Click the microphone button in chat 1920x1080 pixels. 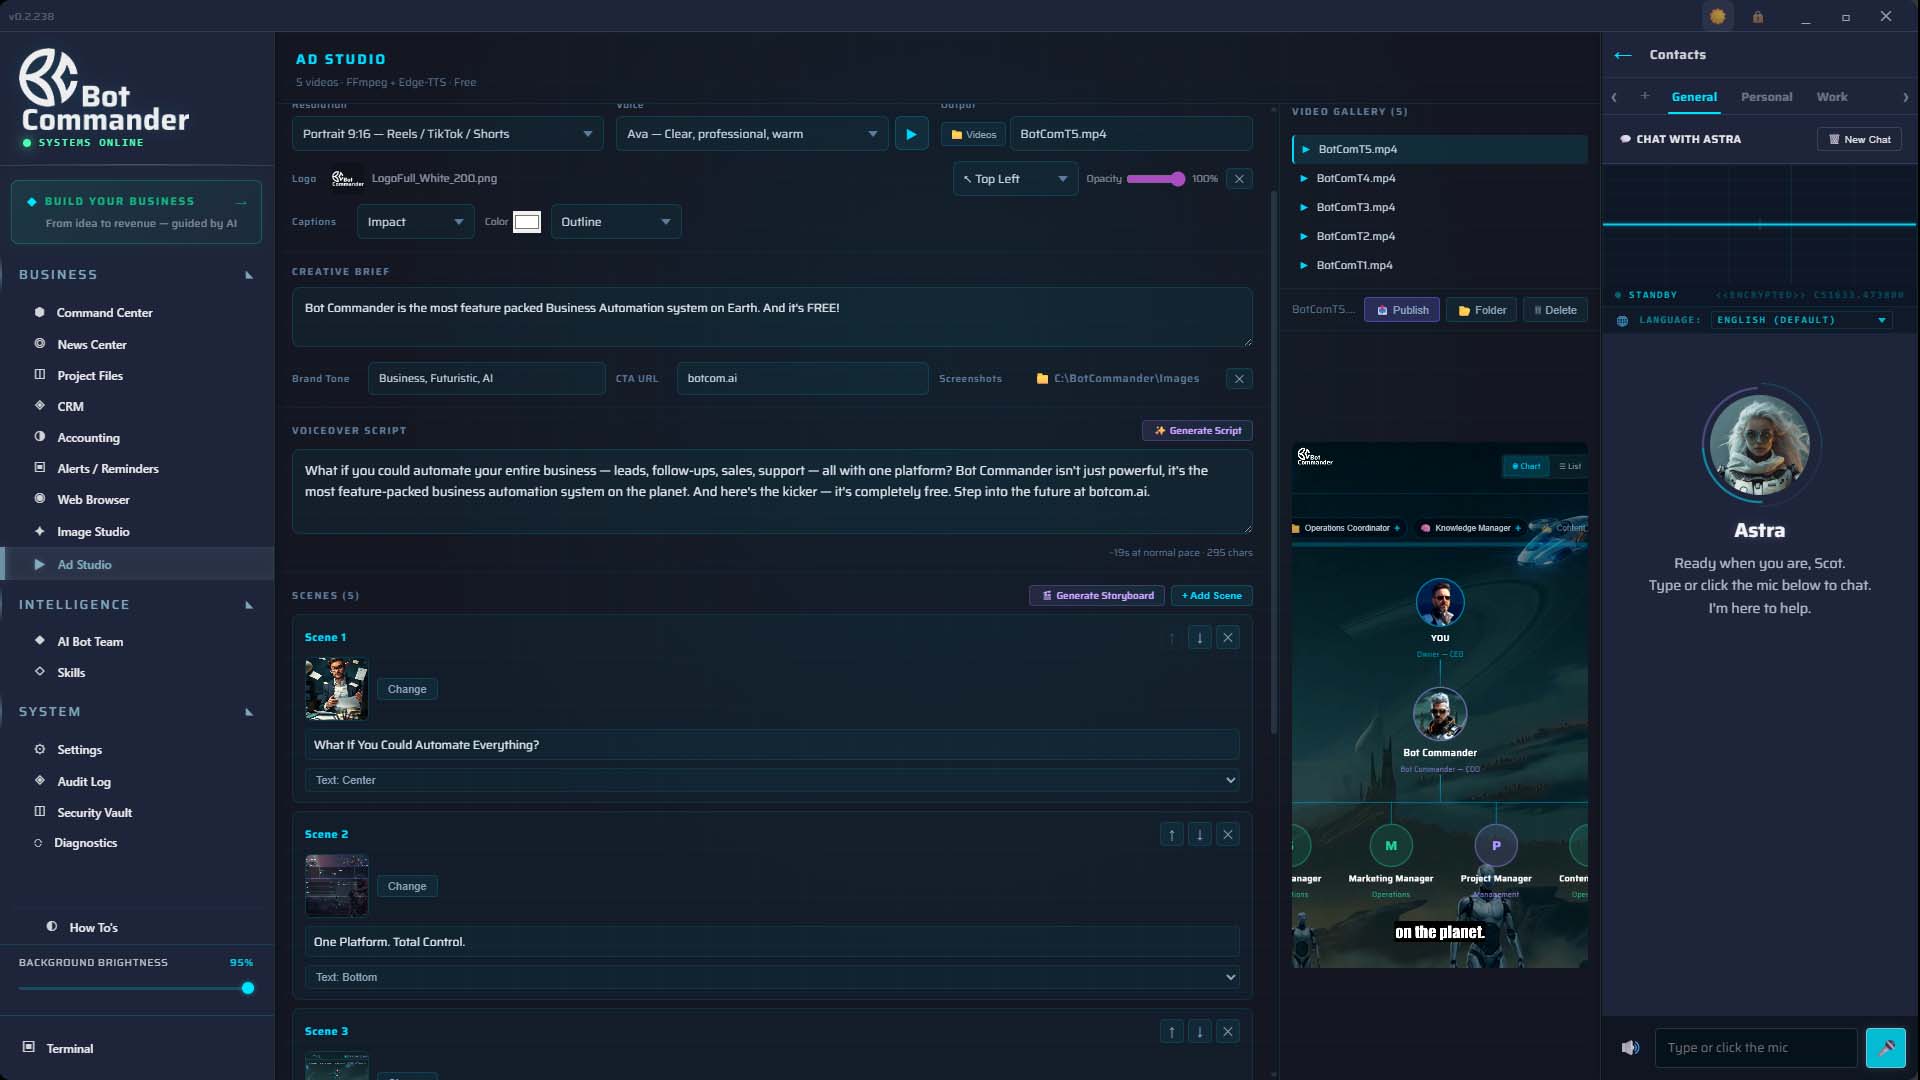[1886, 1048]
